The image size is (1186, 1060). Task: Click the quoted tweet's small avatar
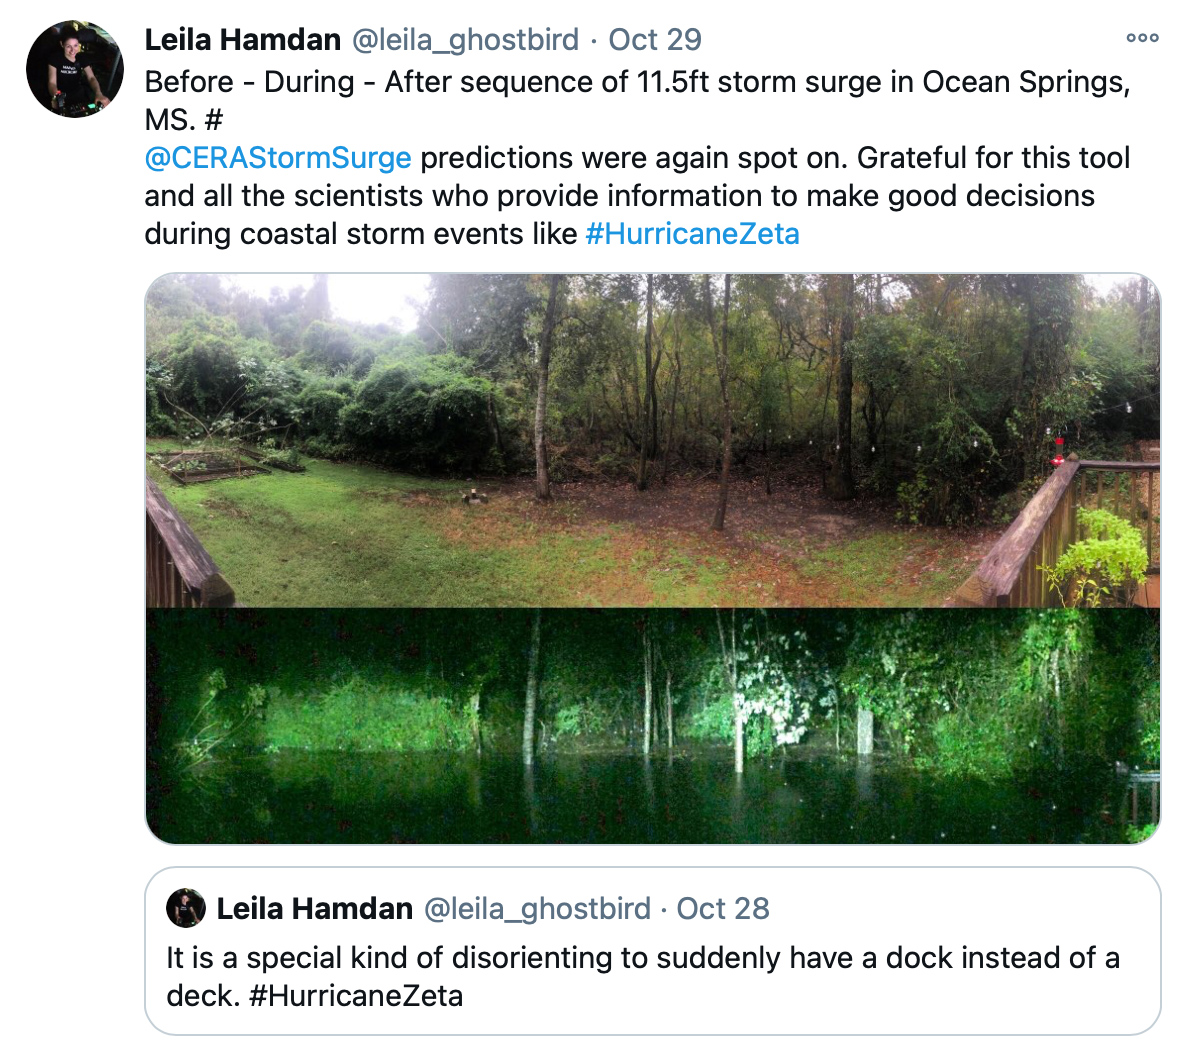pos(186,908)
